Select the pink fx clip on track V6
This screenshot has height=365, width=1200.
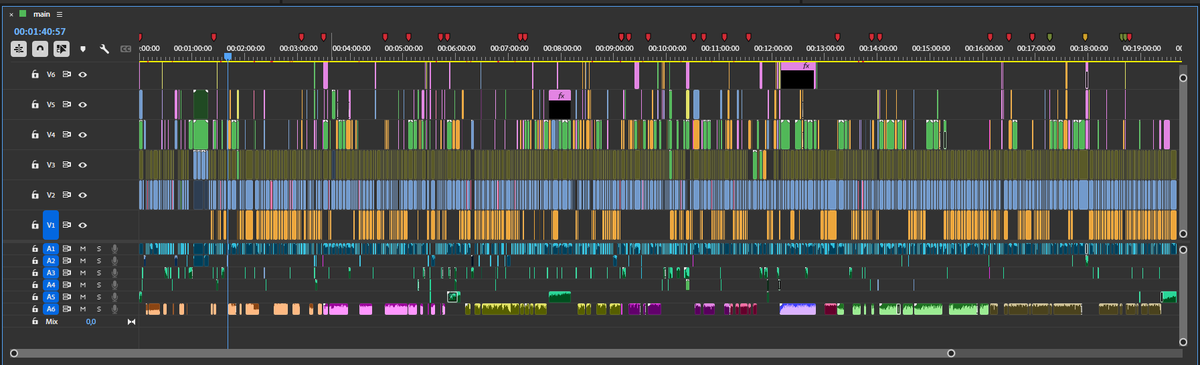pos(798,75)
